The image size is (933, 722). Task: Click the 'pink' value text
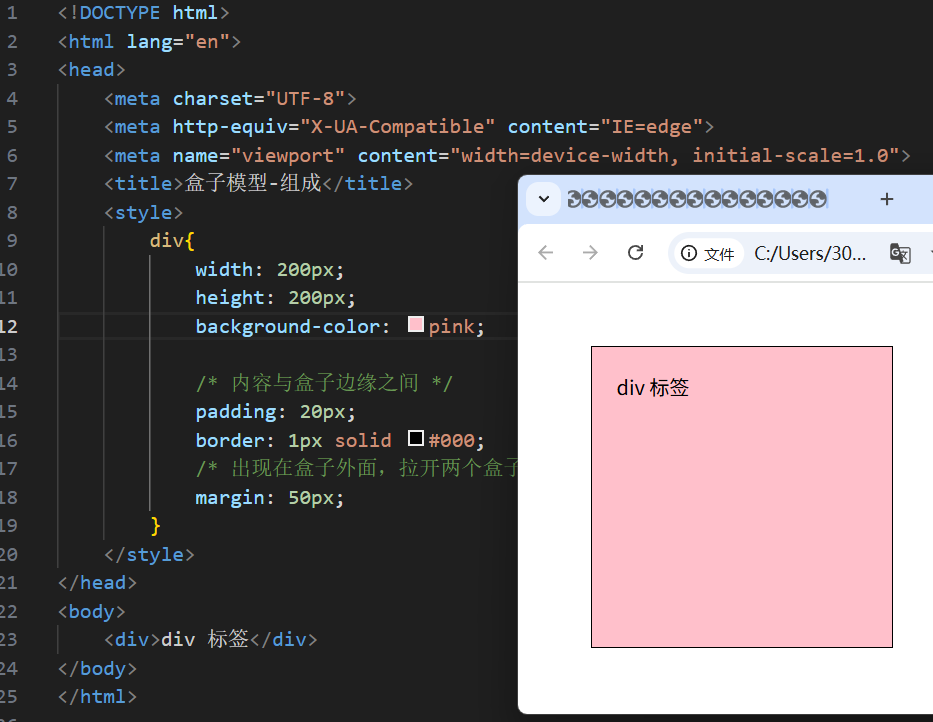(x=452, y=326)
